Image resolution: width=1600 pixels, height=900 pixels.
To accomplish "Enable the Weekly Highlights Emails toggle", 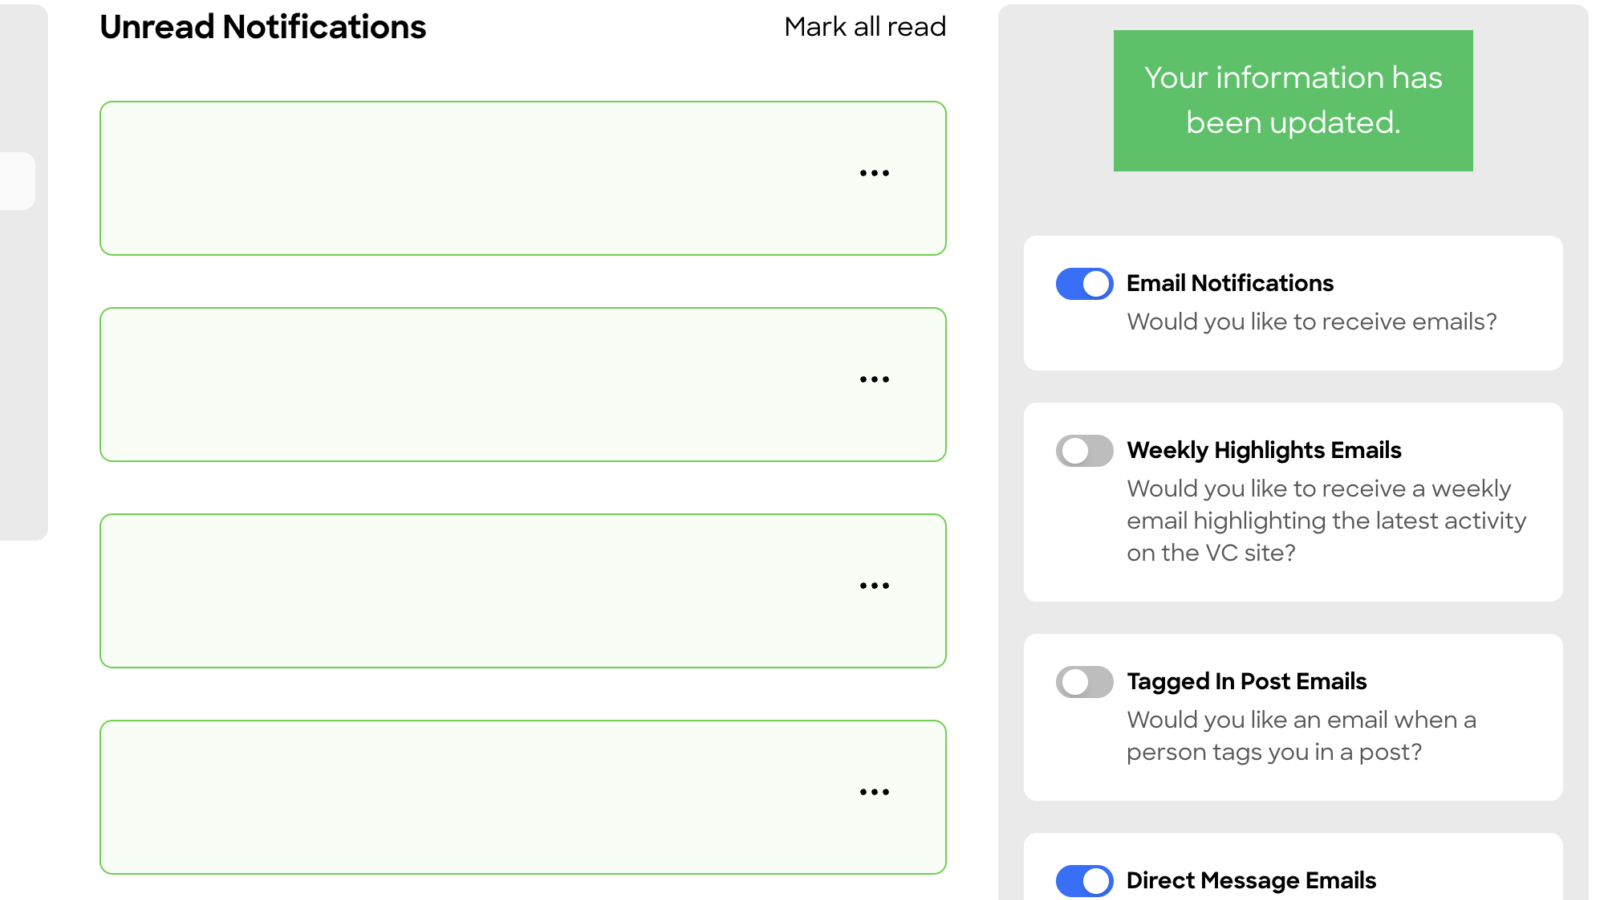I will (x=1084, y=451).
